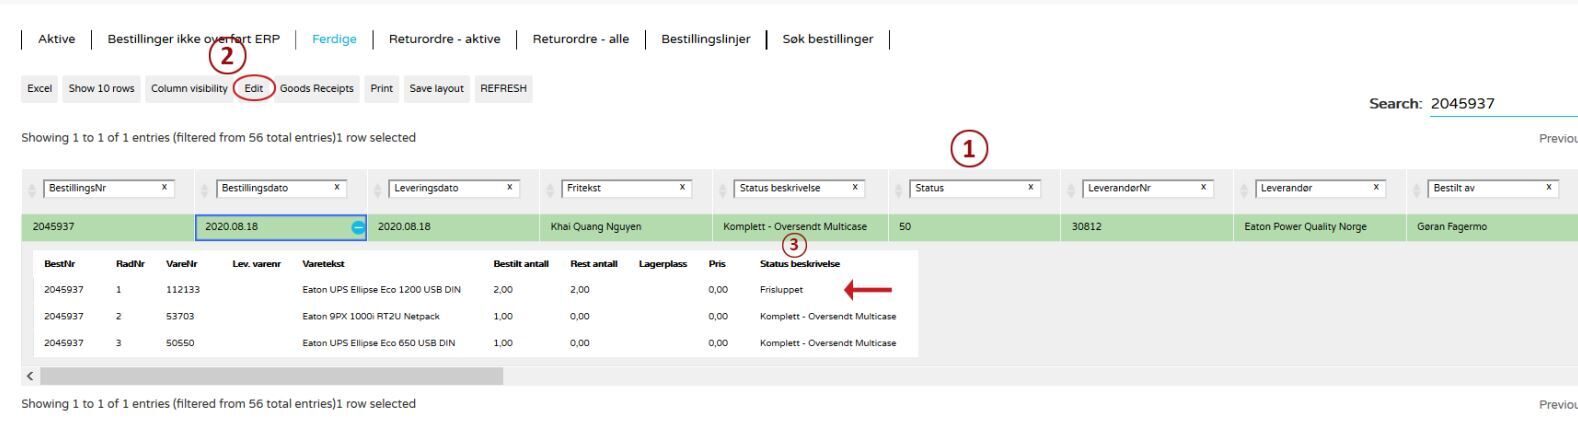Click the LeverandørNr filter input
This screenshot has height=425, width=1578.
click(x=1148, y=188)
